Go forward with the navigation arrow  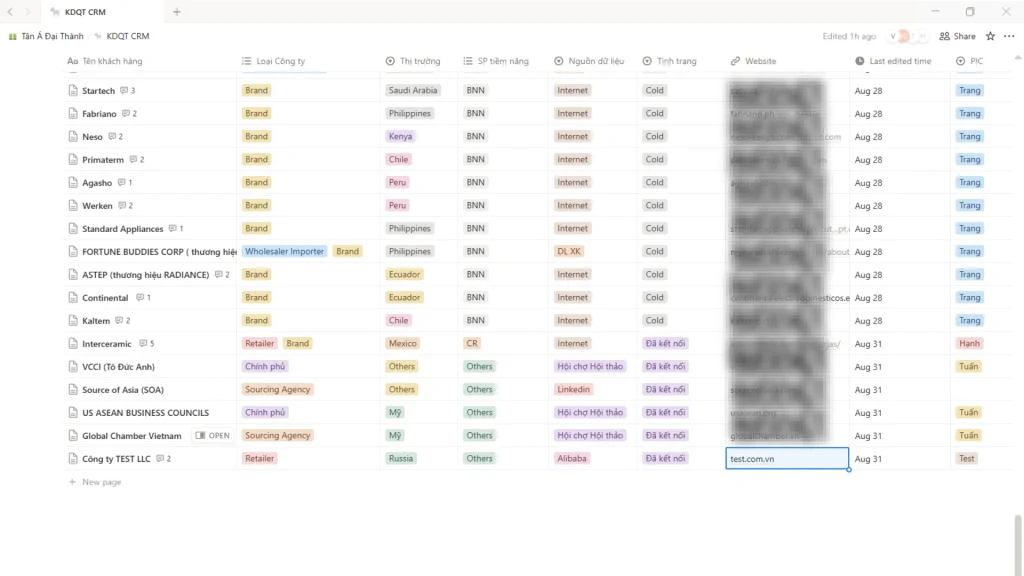[28, 12]
